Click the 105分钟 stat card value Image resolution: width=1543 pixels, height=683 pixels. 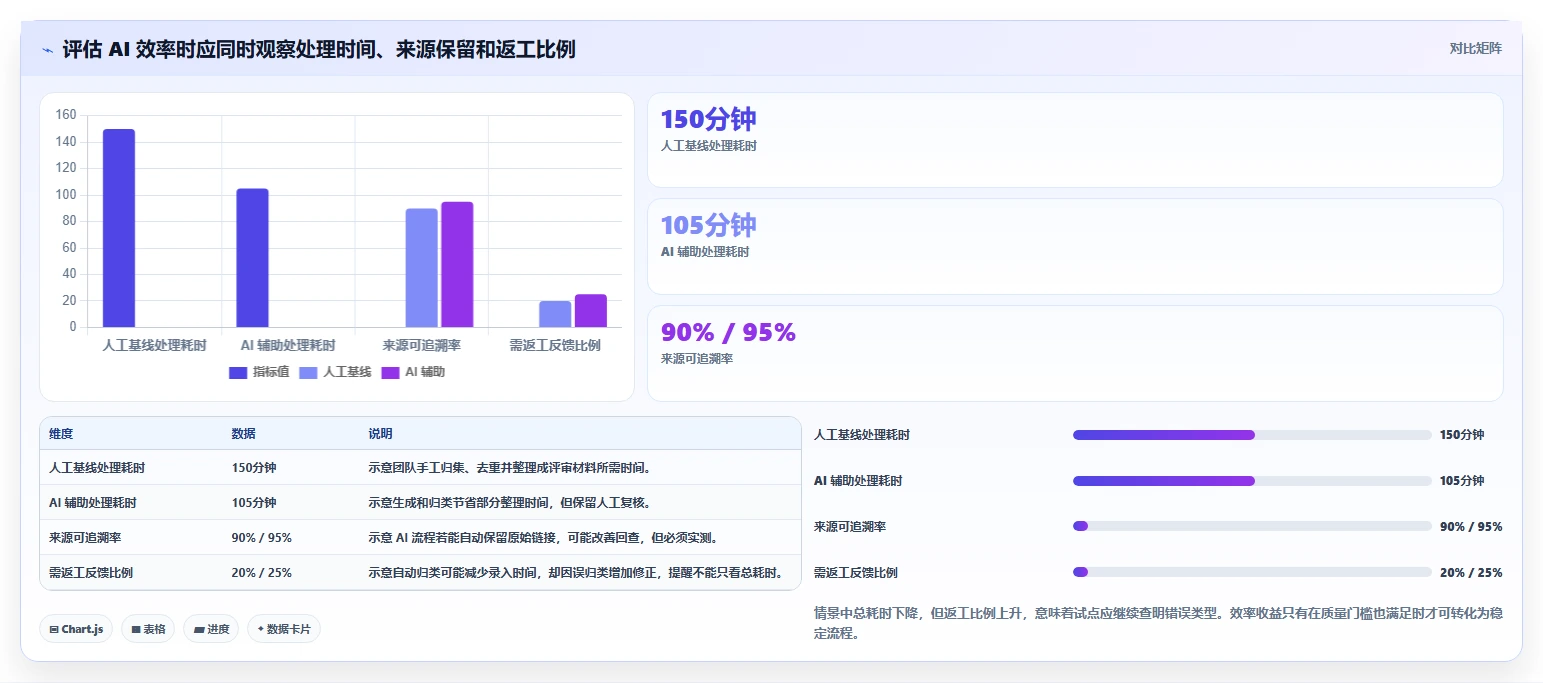(x=708, y=225)
